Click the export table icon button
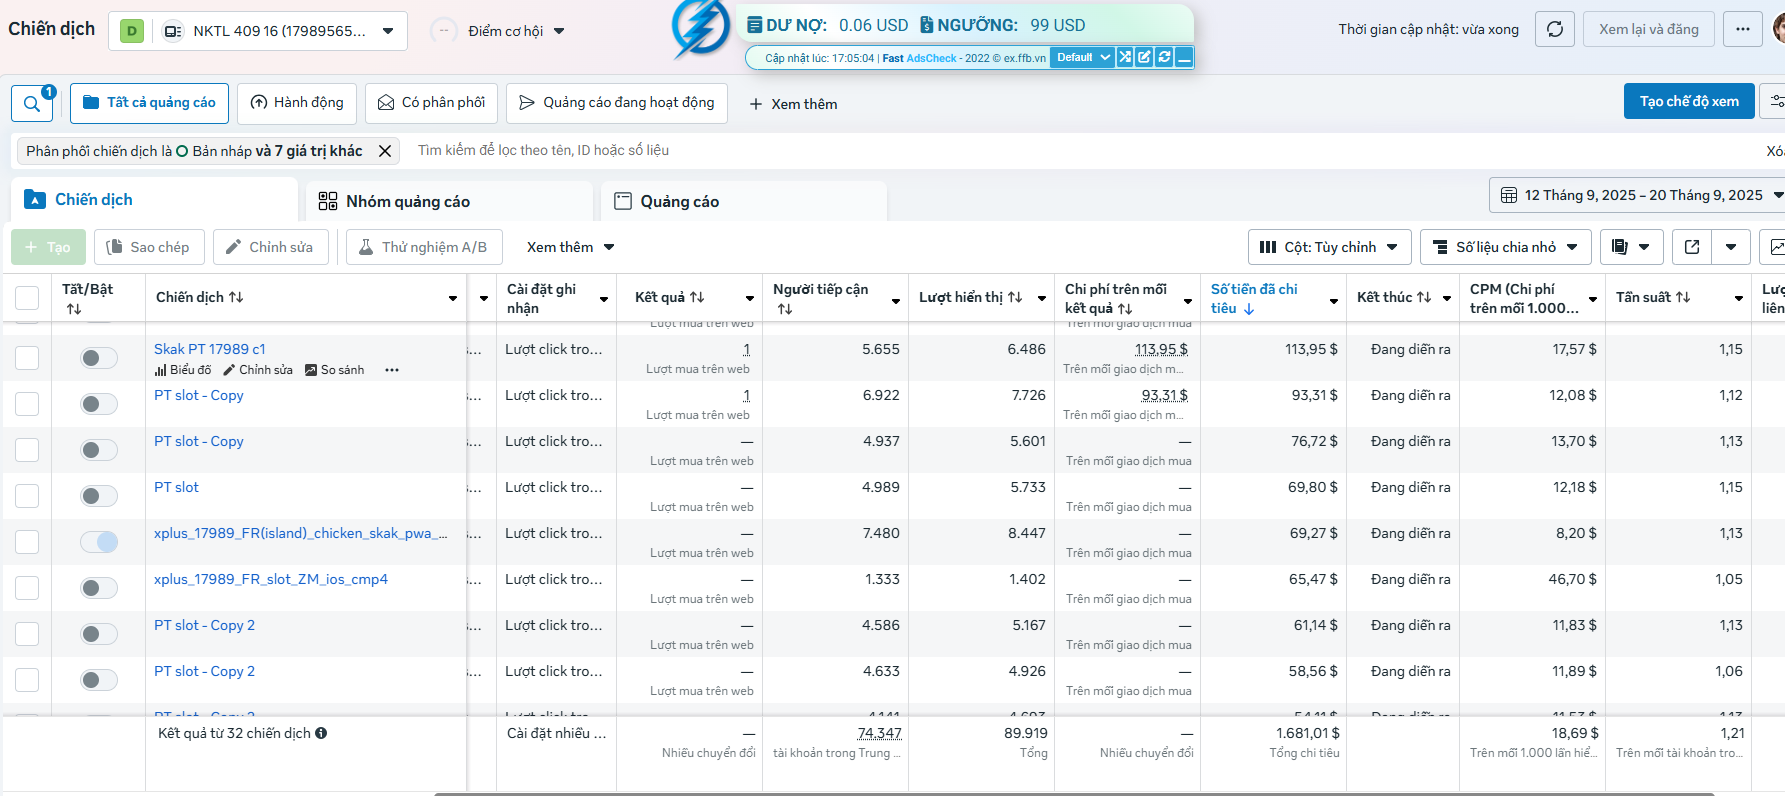This screenshot has height=796, width=1785. coord(1692,247)
